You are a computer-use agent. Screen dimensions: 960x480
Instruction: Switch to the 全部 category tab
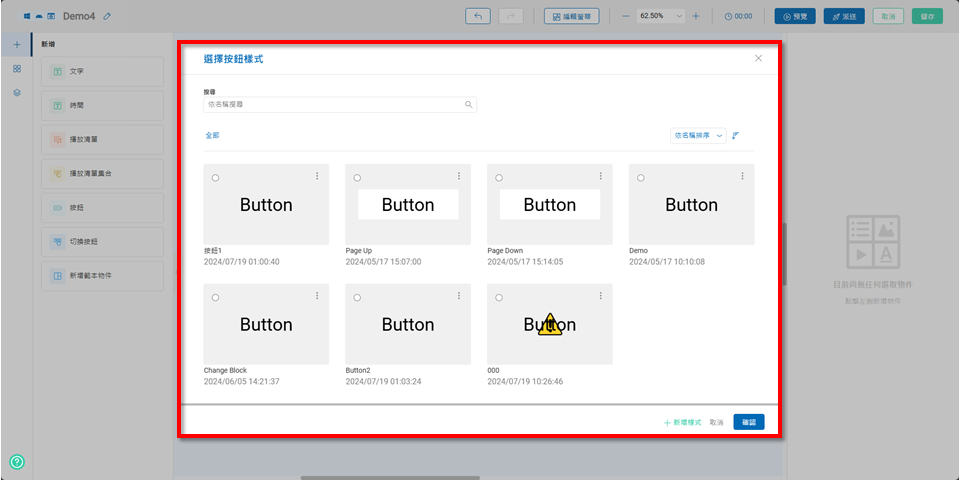coord(212,135)
